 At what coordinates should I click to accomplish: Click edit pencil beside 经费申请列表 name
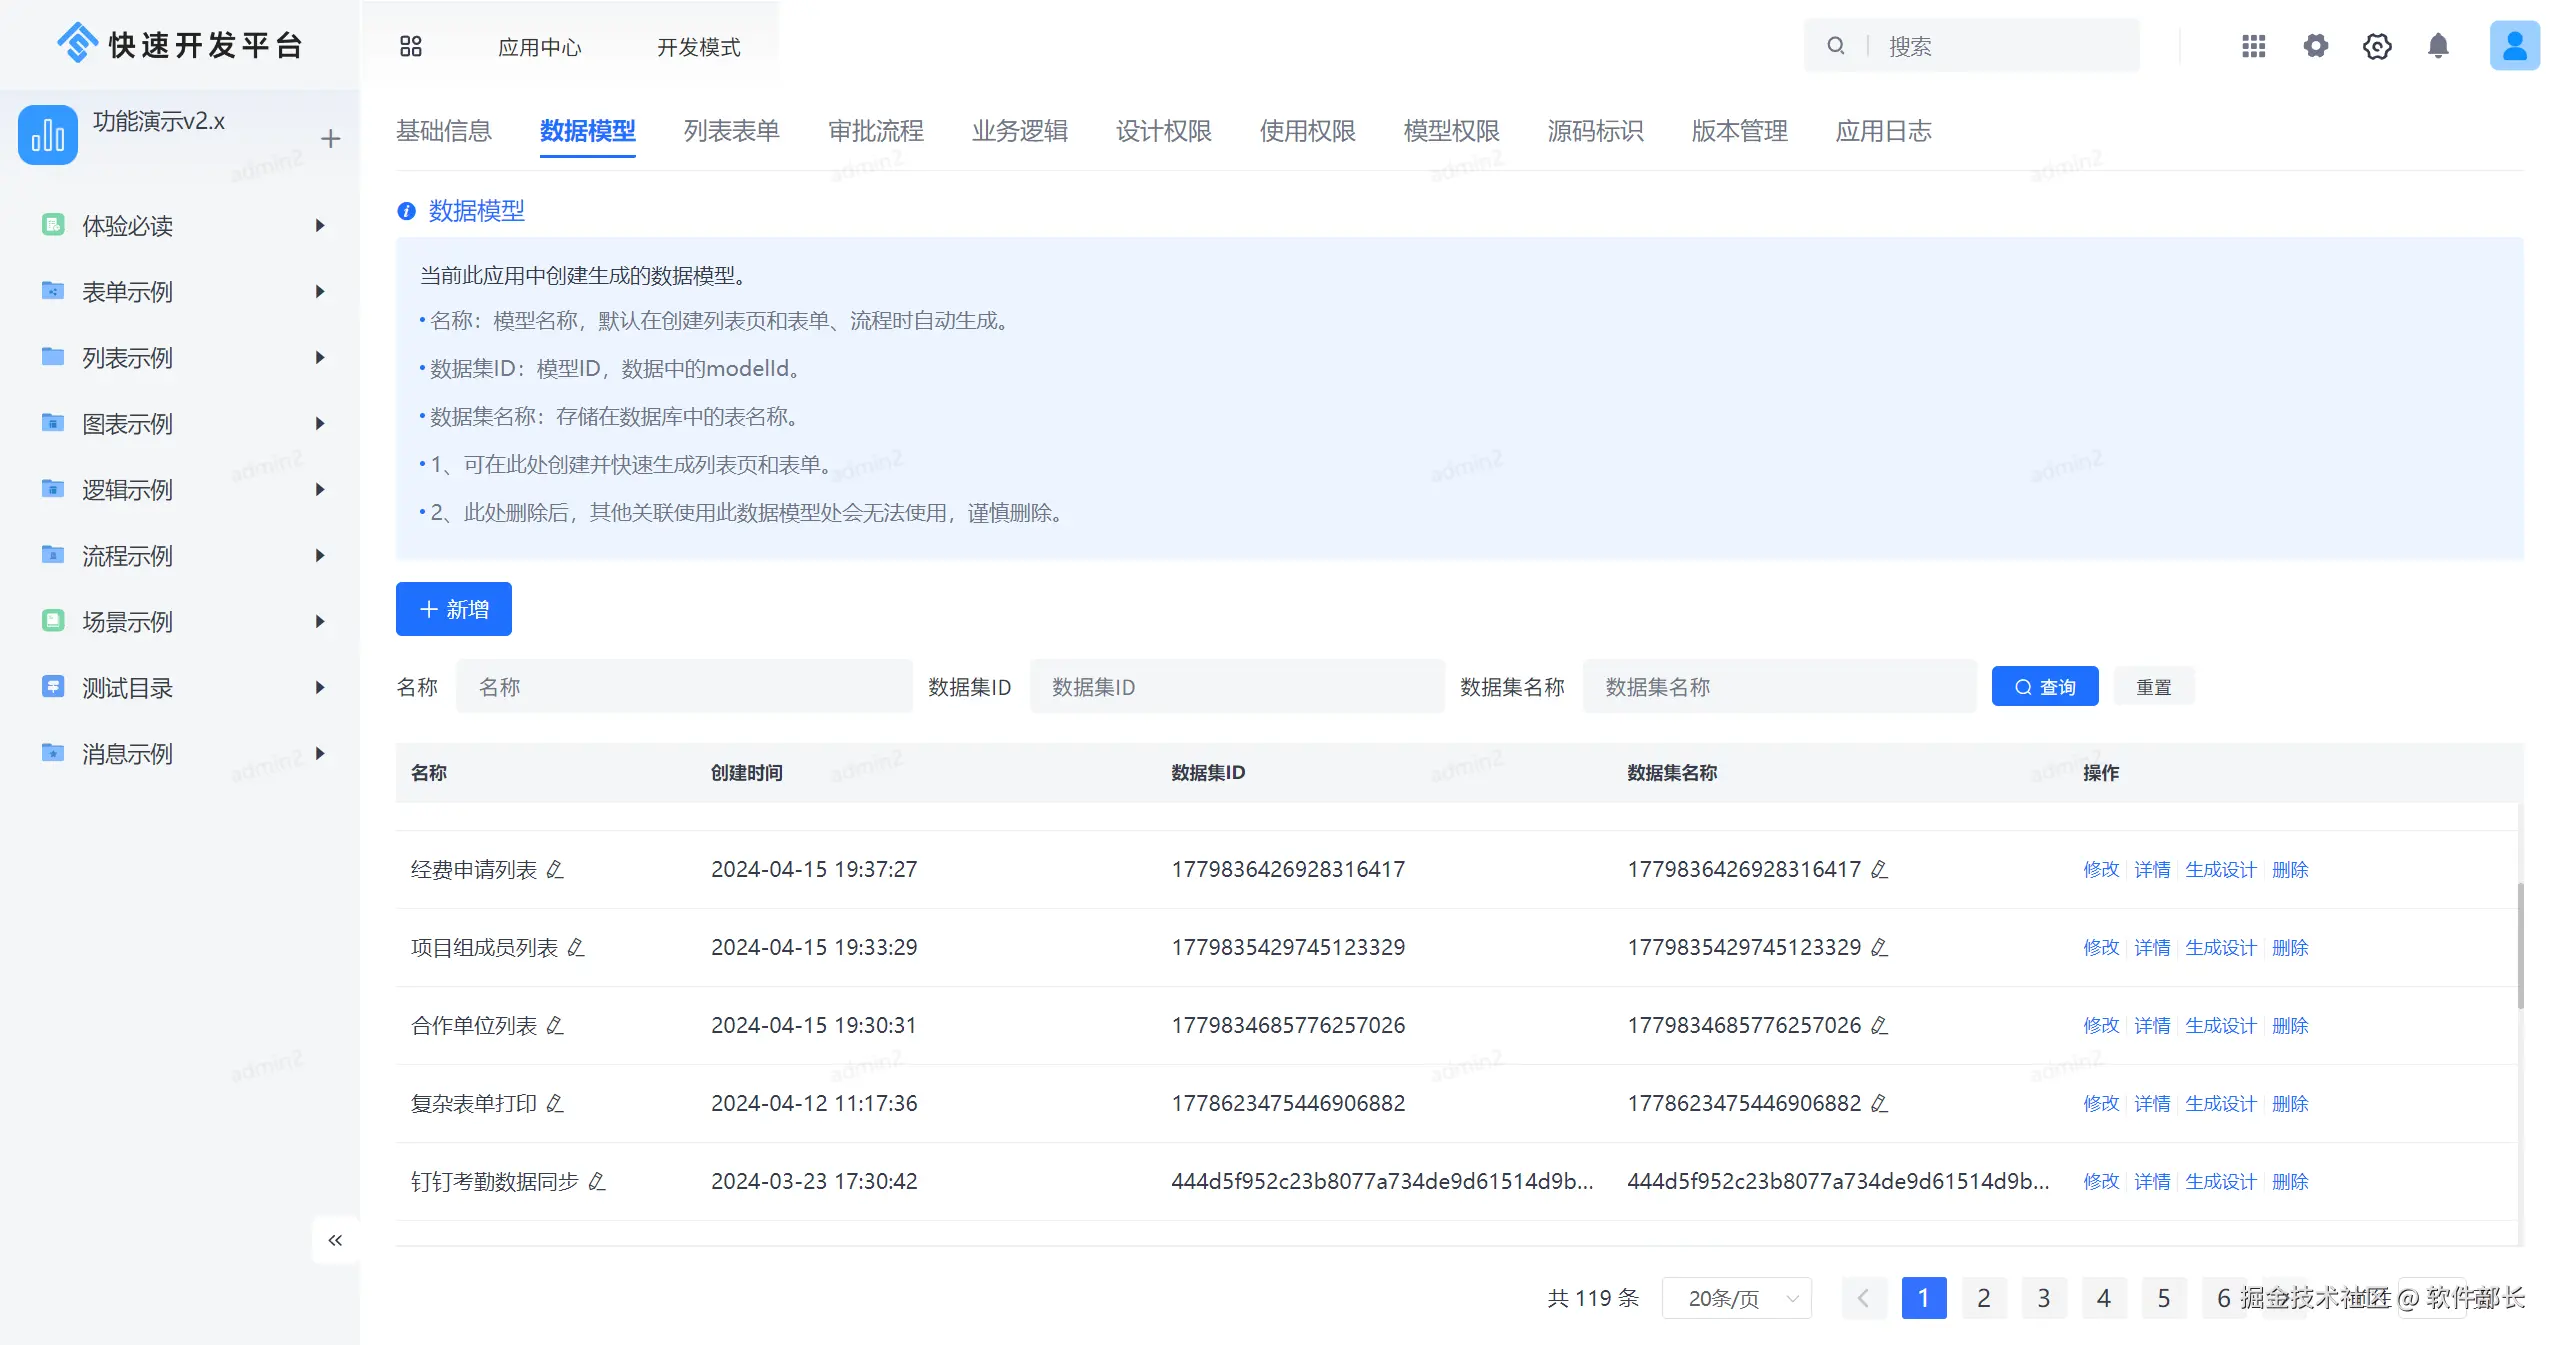point(555,870)
